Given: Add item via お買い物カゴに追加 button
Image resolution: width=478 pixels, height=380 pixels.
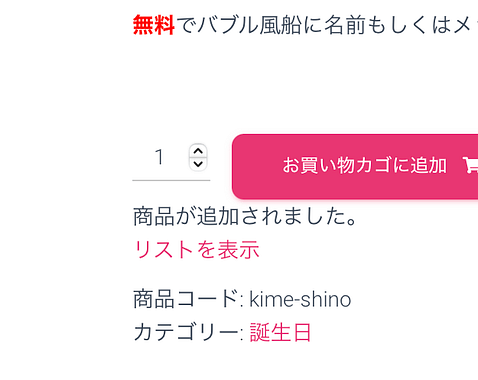Looking at the screenshot, I should point(355,166).
